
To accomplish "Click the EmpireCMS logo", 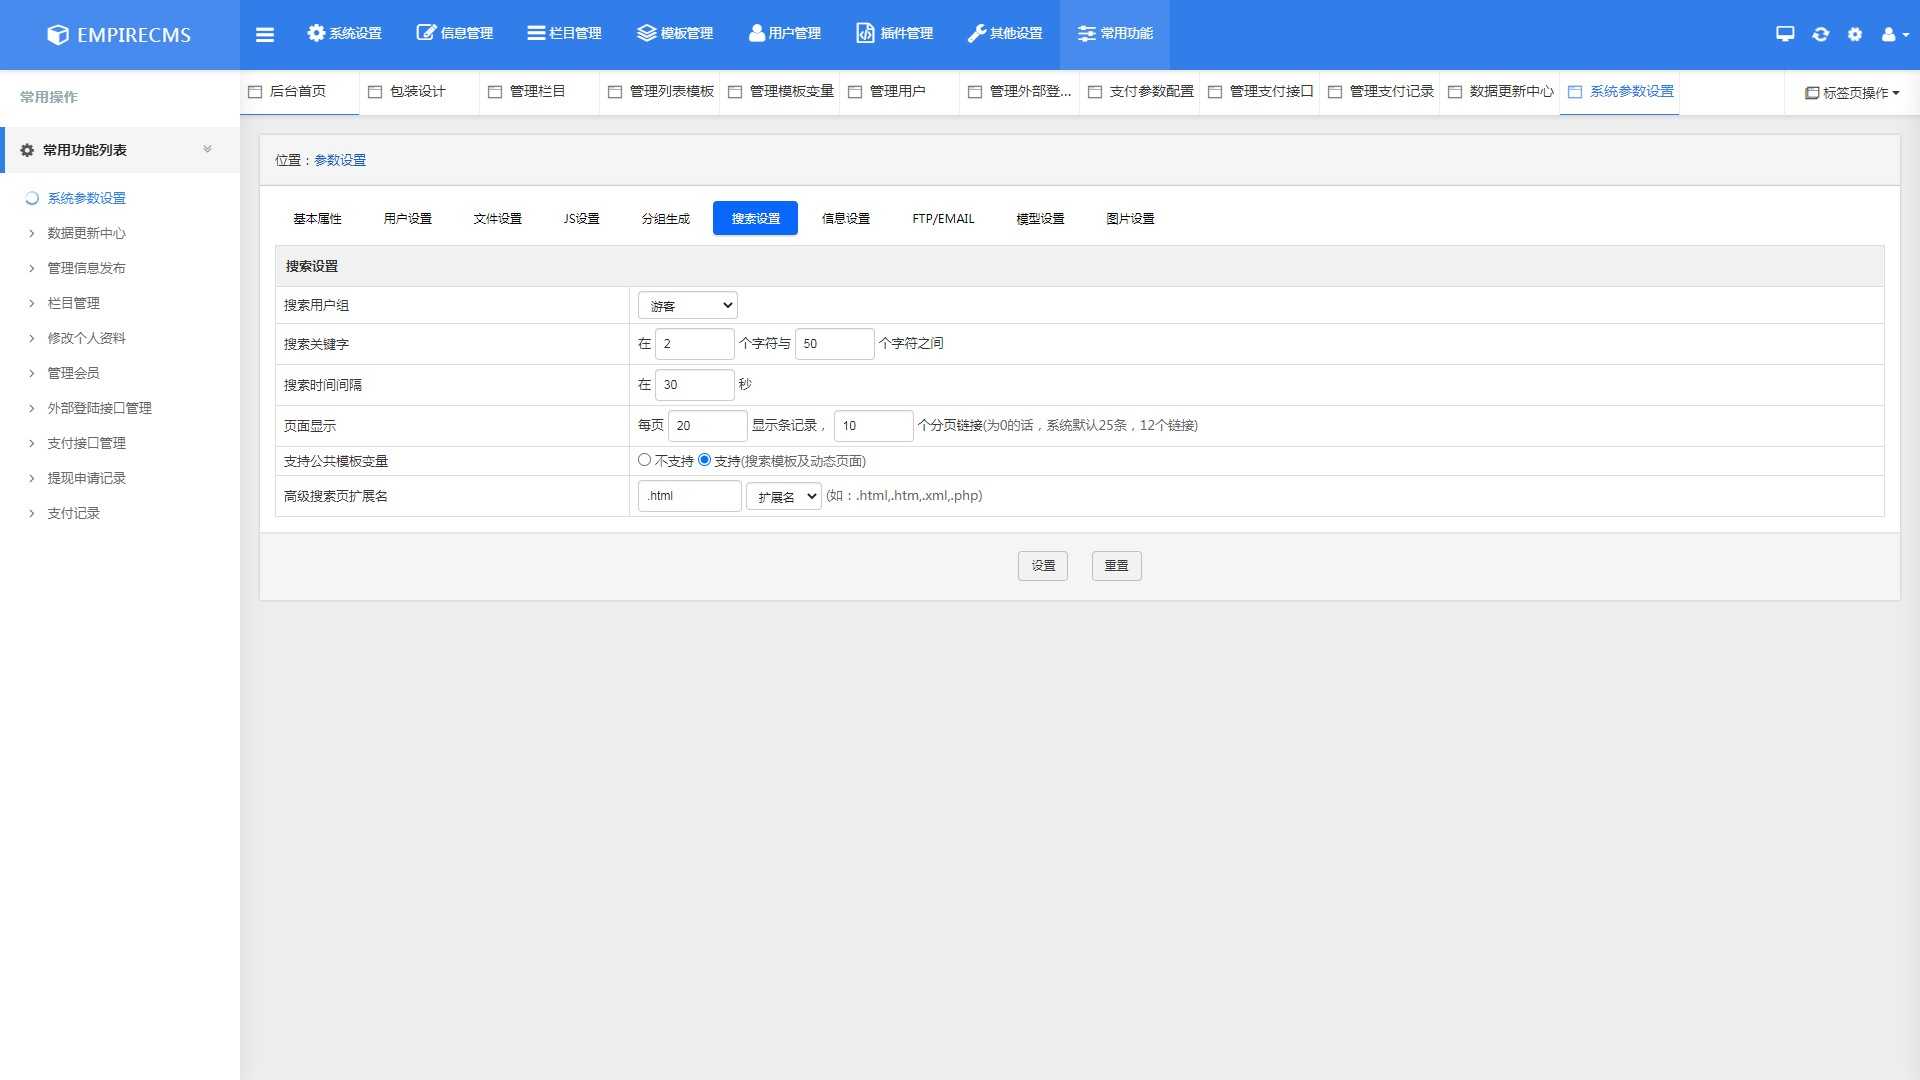I will click(x=119, y=34).
